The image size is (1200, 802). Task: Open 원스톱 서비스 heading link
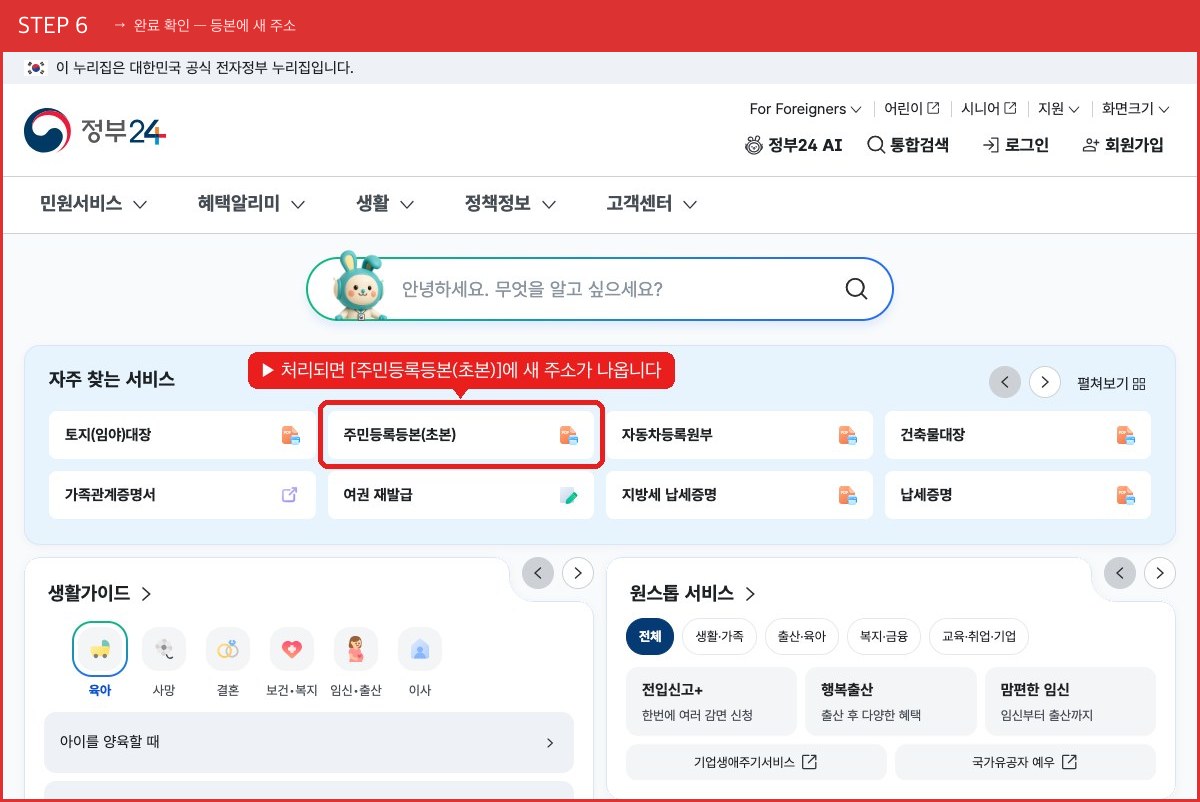(692, 593)
